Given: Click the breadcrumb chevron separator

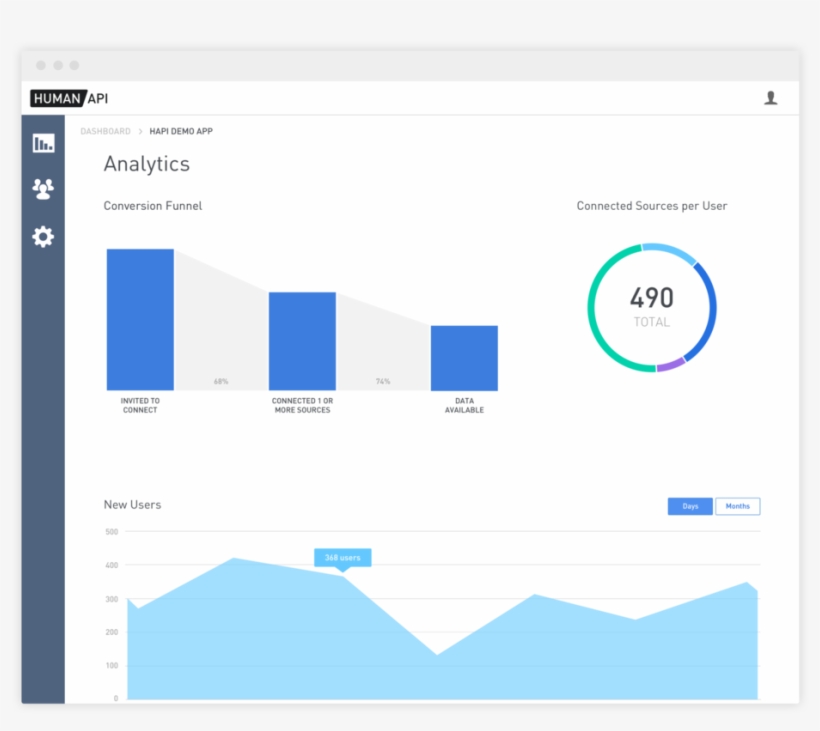Looking at the screenshot, I should coord(140,131).
